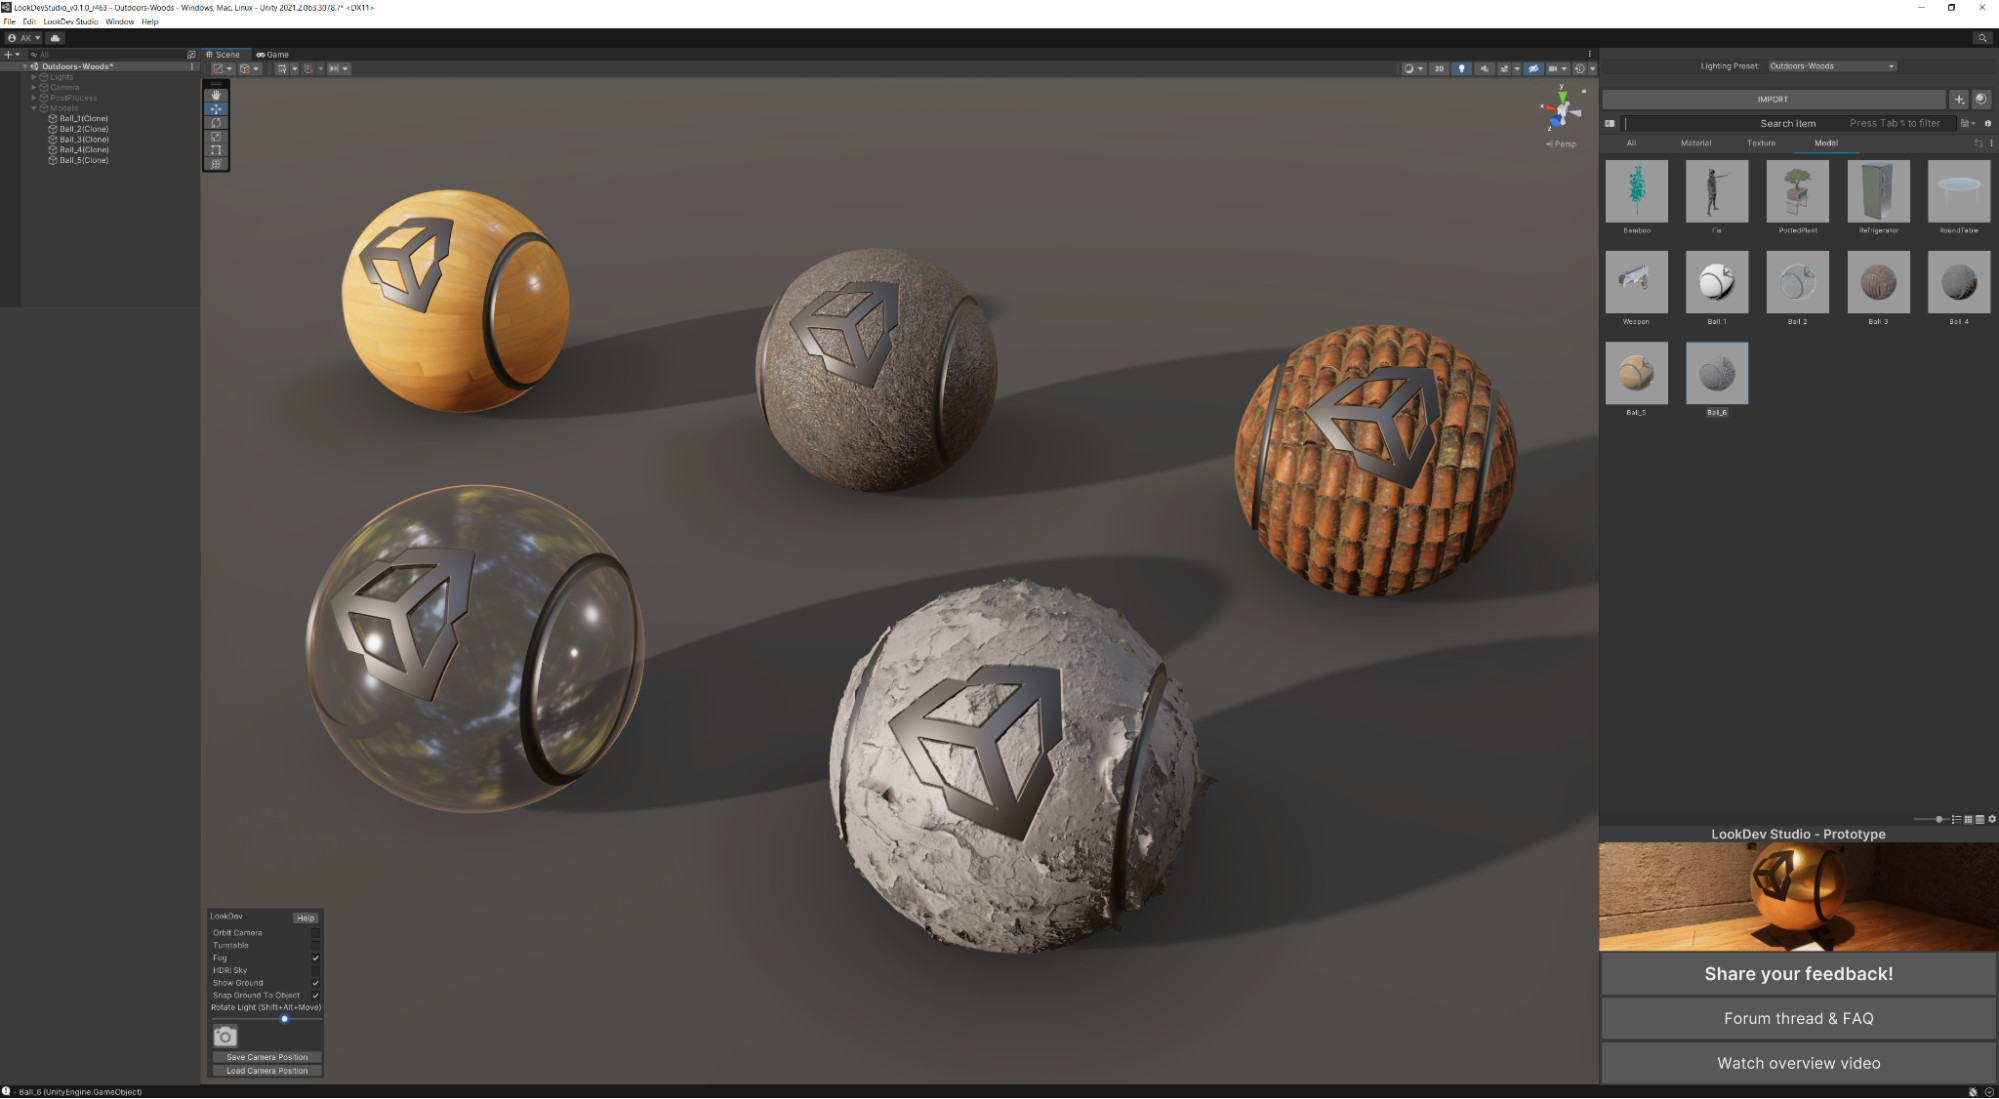Image resolution: width=1999 pixels, height=1099 pixels.
Task: Switch to the Game tab
Action: pyautogui.click(x=273, y=55)
